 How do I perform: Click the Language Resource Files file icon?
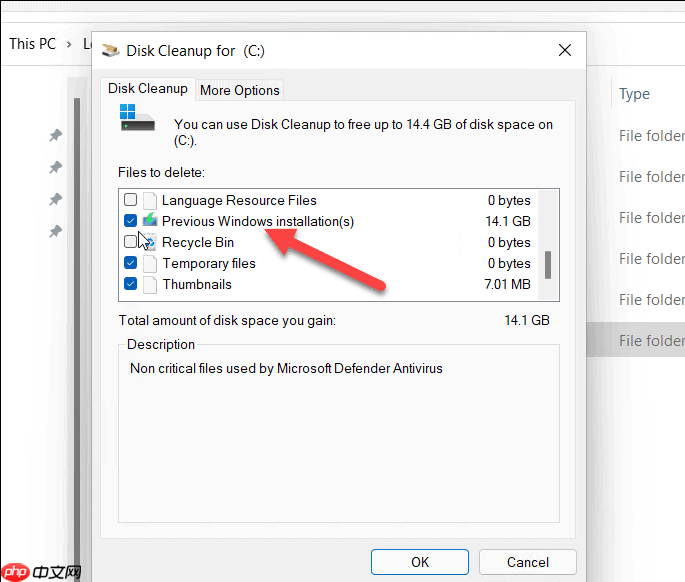tap(150, 200)
